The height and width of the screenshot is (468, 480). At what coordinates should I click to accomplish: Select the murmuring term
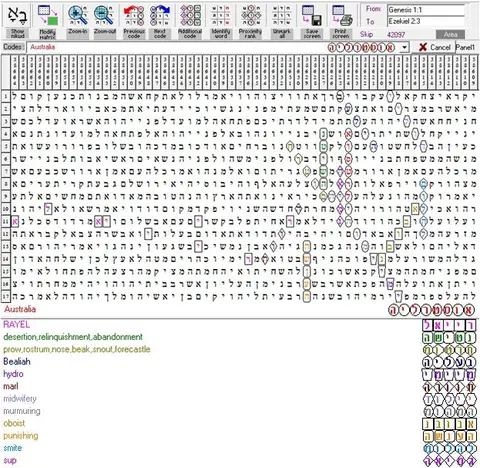[x=22, y=411]
